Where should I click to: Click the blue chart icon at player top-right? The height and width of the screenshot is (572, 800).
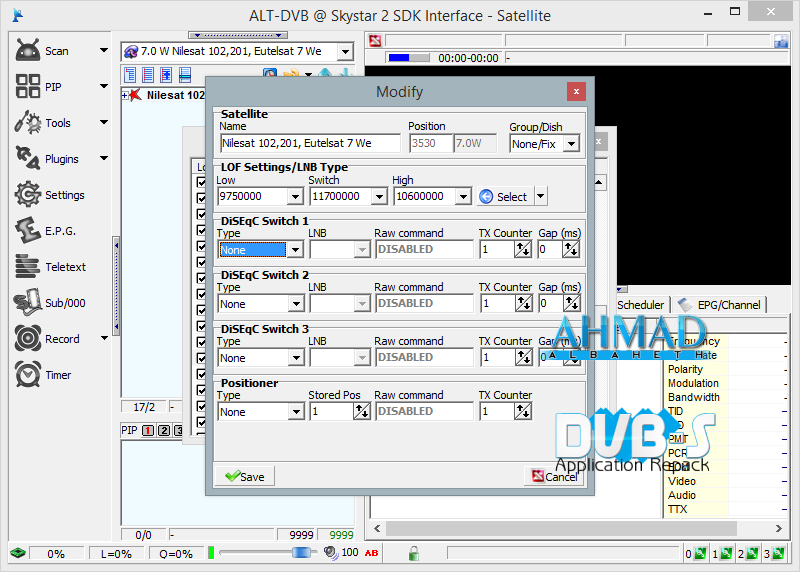pyautogui.click(x=781, y=41)
